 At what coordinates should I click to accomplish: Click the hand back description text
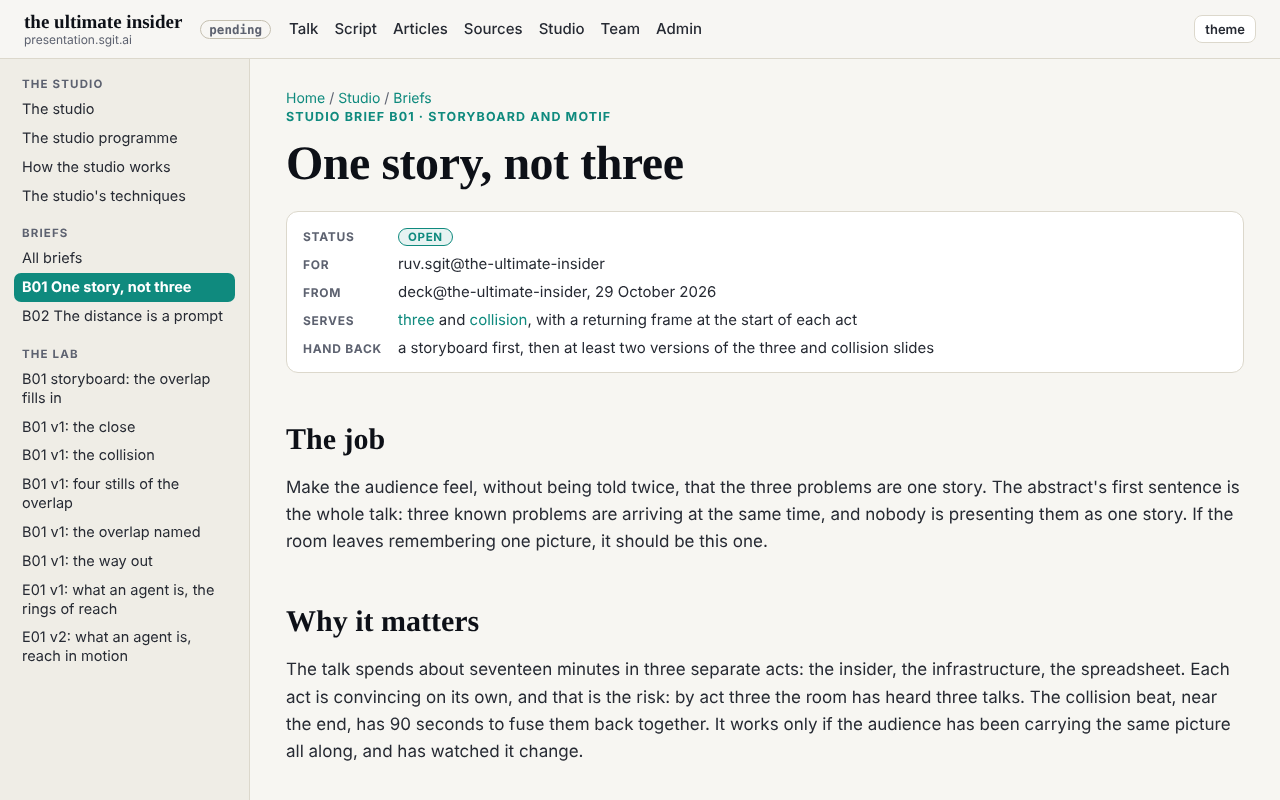(666, 348)
